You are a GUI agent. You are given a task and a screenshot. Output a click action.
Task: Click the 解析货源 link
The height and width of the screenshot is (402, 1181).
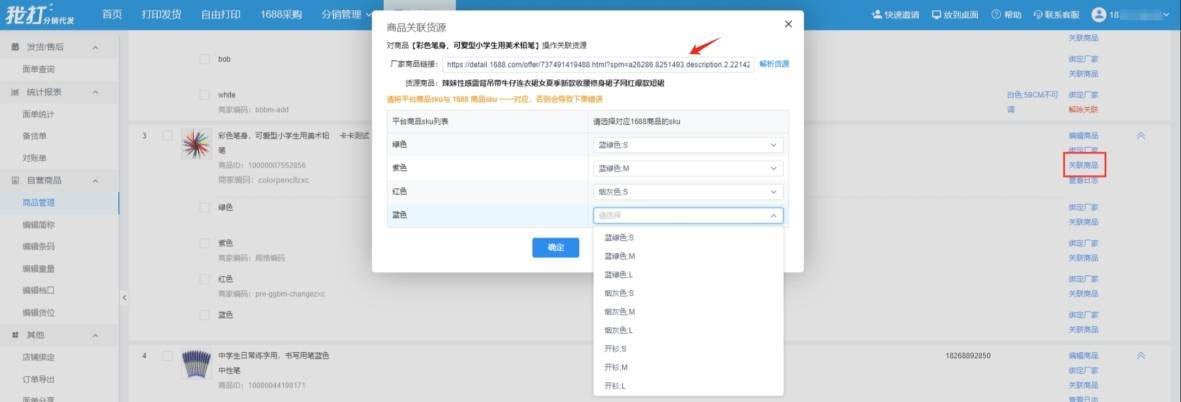pos(774,64)
